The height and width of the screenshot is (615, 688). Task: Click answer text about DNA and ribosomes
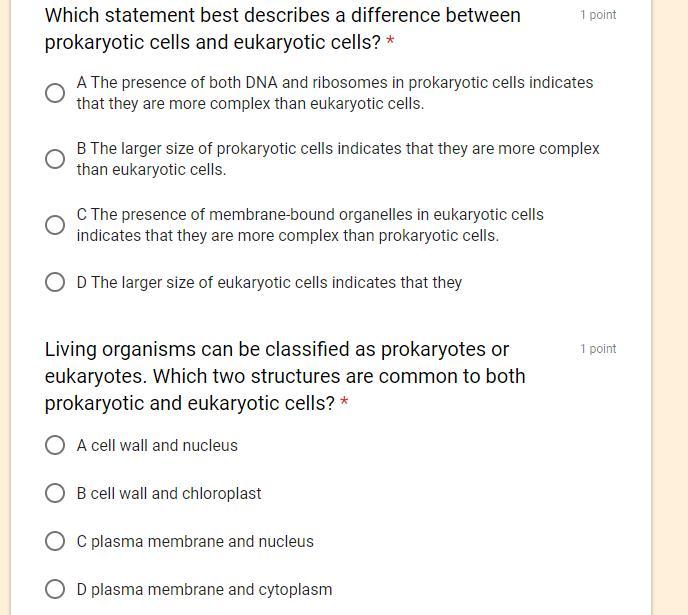pos(335,93)
